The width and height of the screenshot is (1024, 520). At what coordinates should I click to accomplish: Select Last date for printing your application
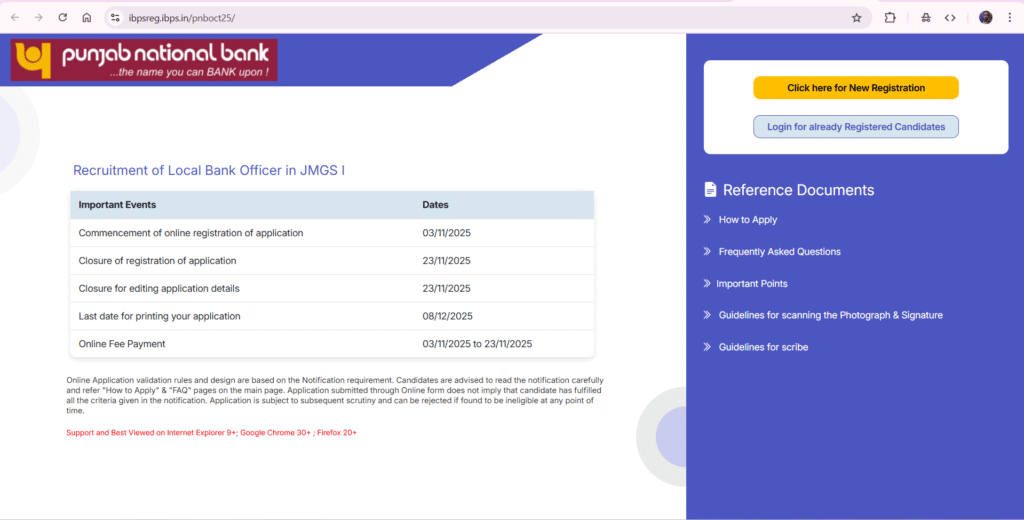point(159,316)
